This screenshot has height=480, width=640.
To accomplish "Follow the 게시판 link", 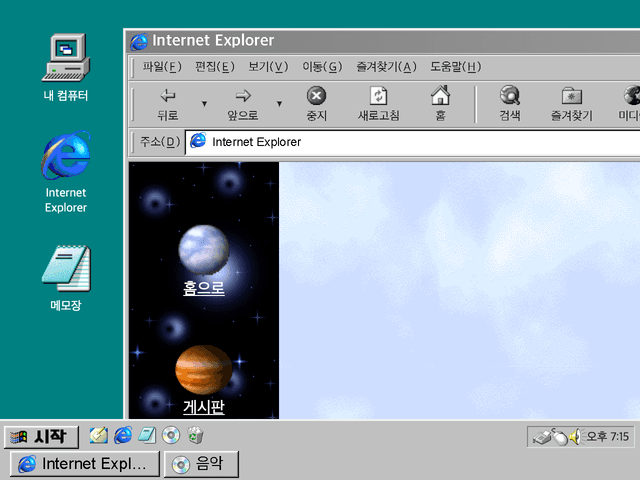I will [x=204, y=407].
